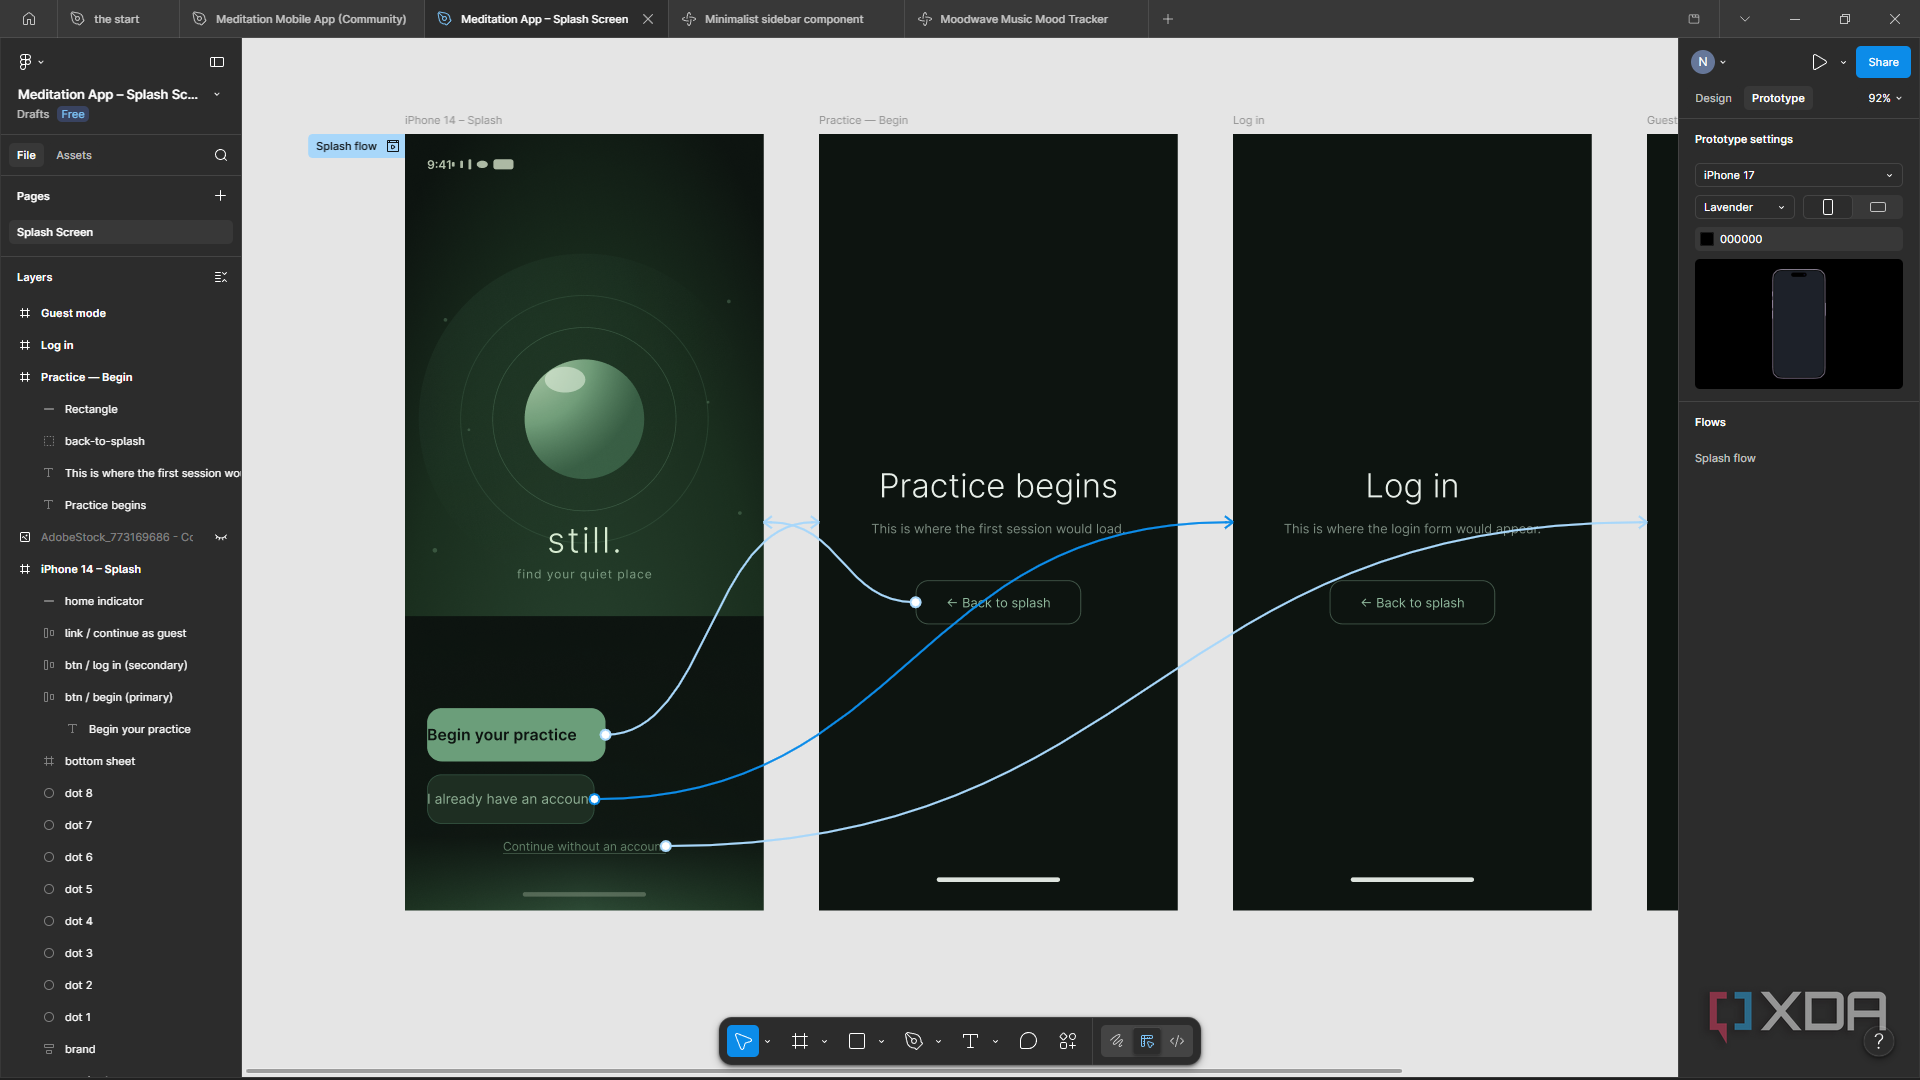The height and width of the screenshot is (1080, 1920).
Task: Select landscape device orientation
Action: [1878, 207]
